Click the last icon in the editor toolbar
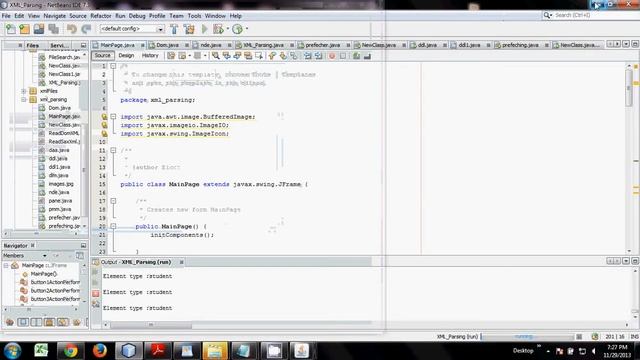 click(367, 56)
